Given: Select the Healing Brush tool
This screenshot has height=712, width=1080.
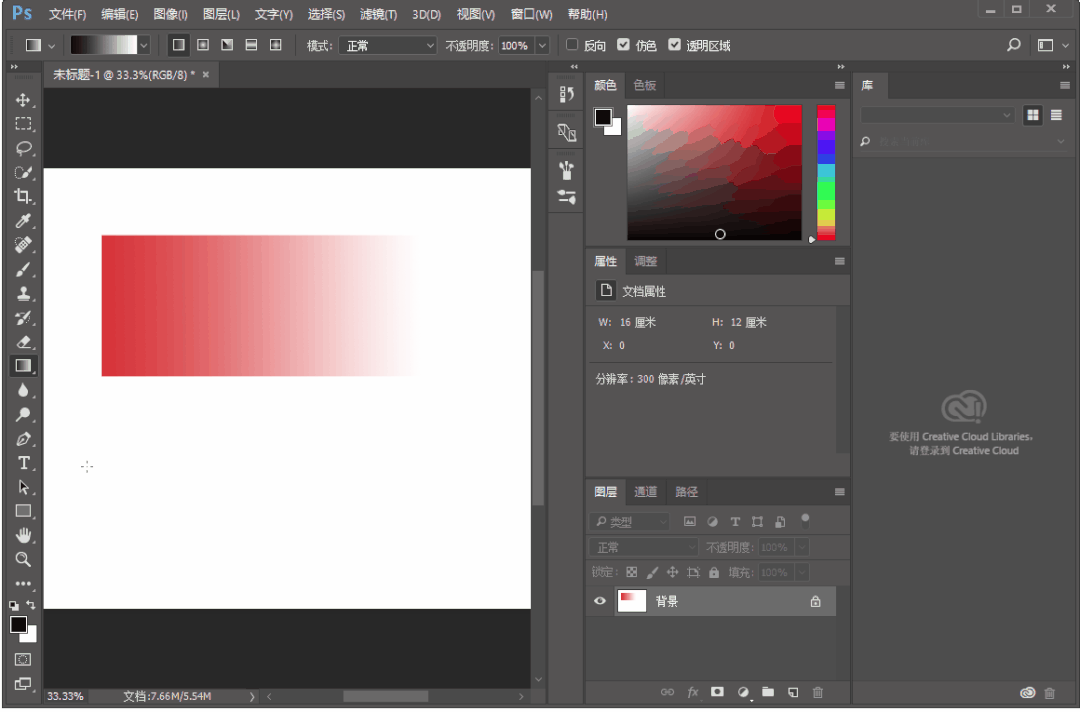Looking at the screenshot, I should coord(23,244).
